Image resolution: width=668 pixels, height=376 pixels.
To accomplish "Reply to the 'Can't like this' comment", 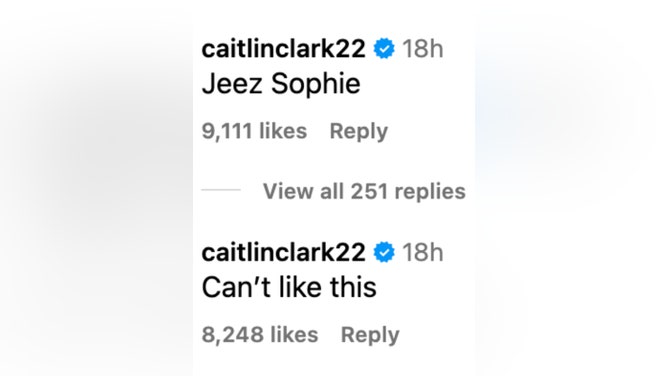I will click(x=370, y=335).
